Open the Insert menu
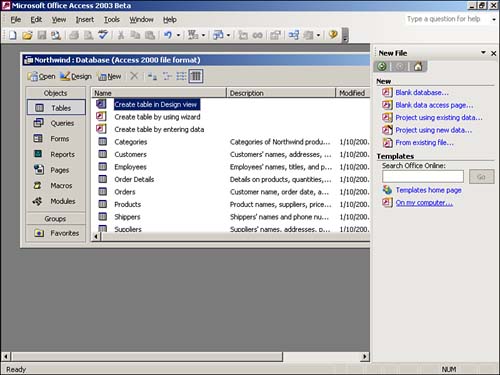 [x=85, y=20]
